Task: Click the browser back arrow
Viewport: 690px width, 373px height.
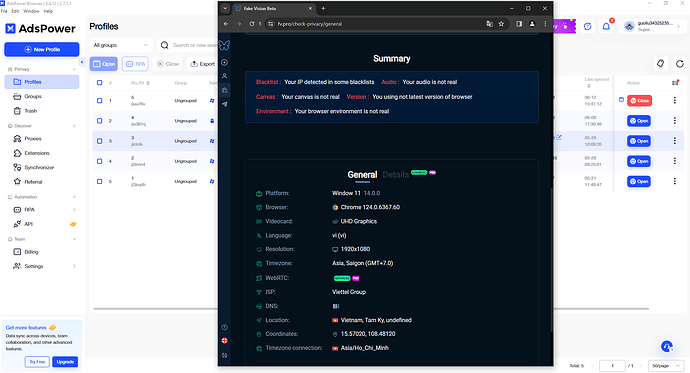Action: point(226,24)
